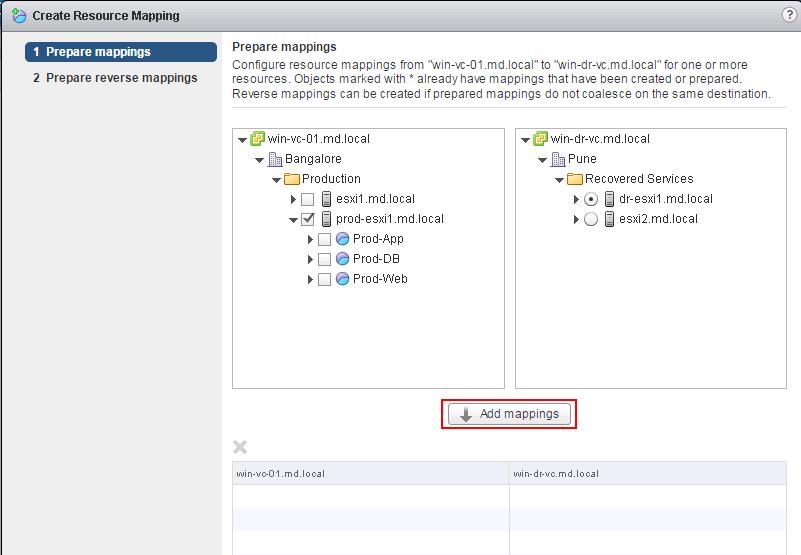Click the dr-esxi1.md.local host icon
Image resolution: width=801 pixels, height=555 pixels.
(609, 199)
